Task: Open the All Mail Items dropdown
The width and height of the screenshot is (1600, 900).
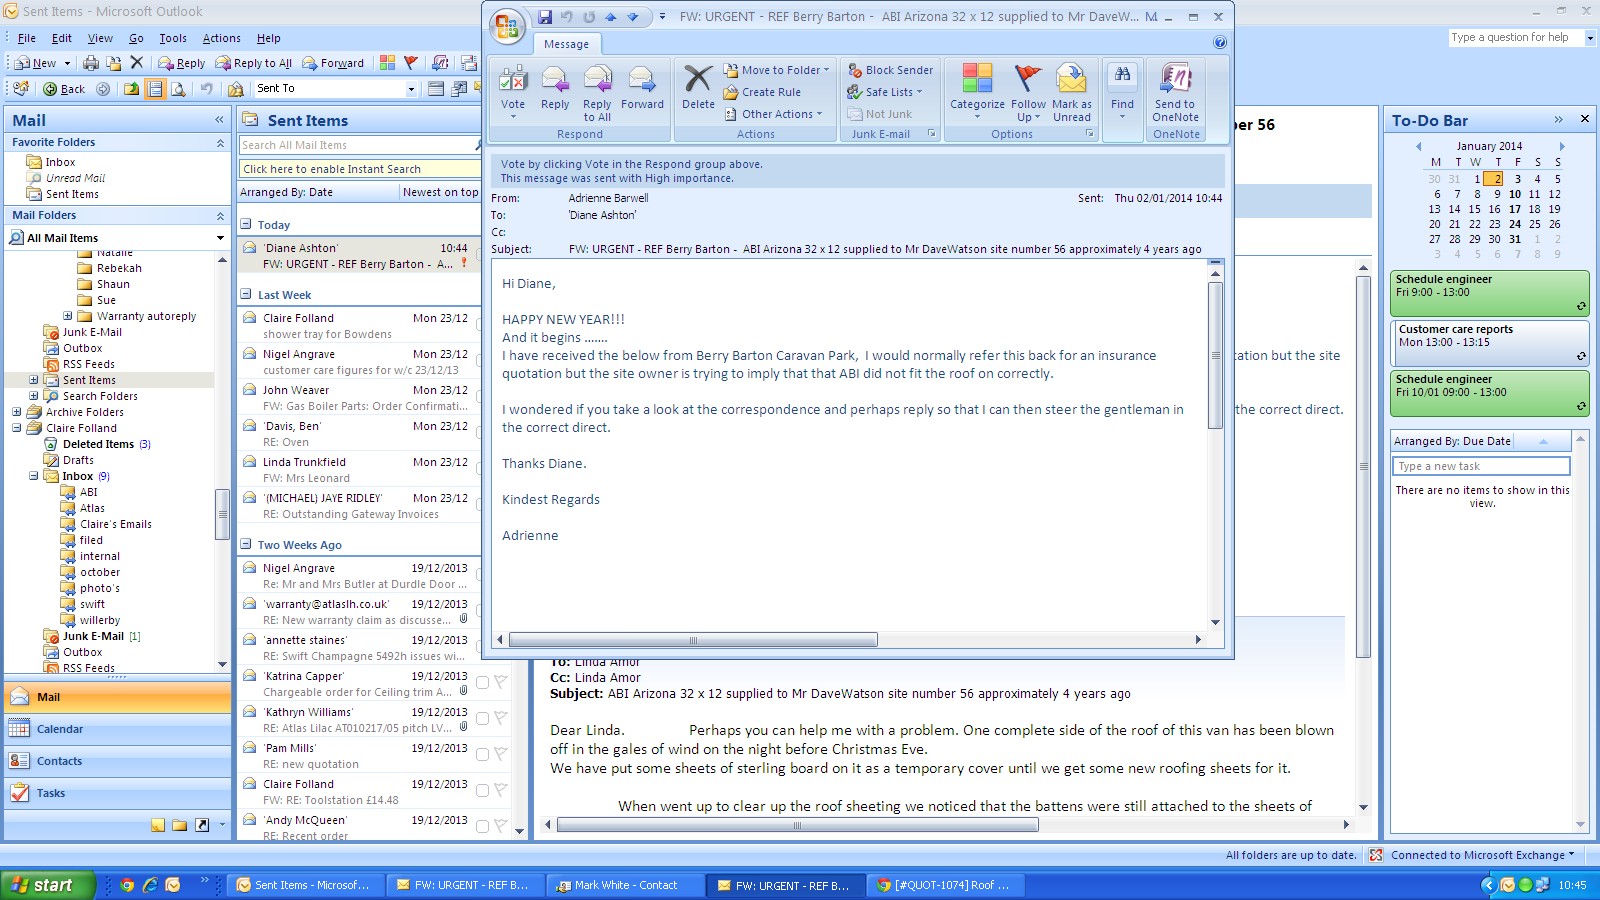Action: (x=220, y=238)
